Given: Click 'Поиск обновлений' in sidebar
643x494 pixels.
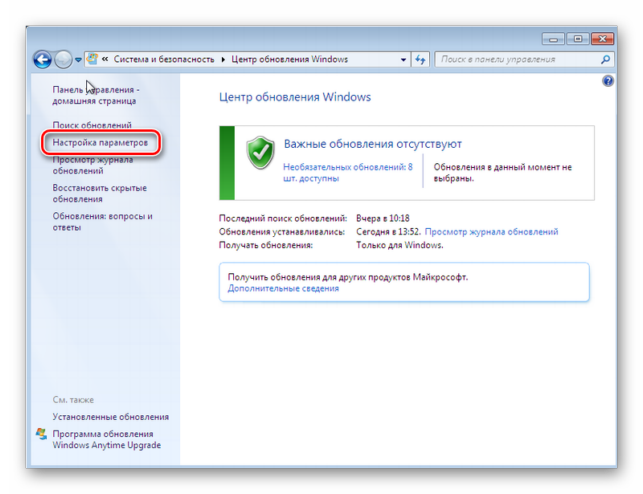Looking at the screenshot, I should (x=92, y=125).
